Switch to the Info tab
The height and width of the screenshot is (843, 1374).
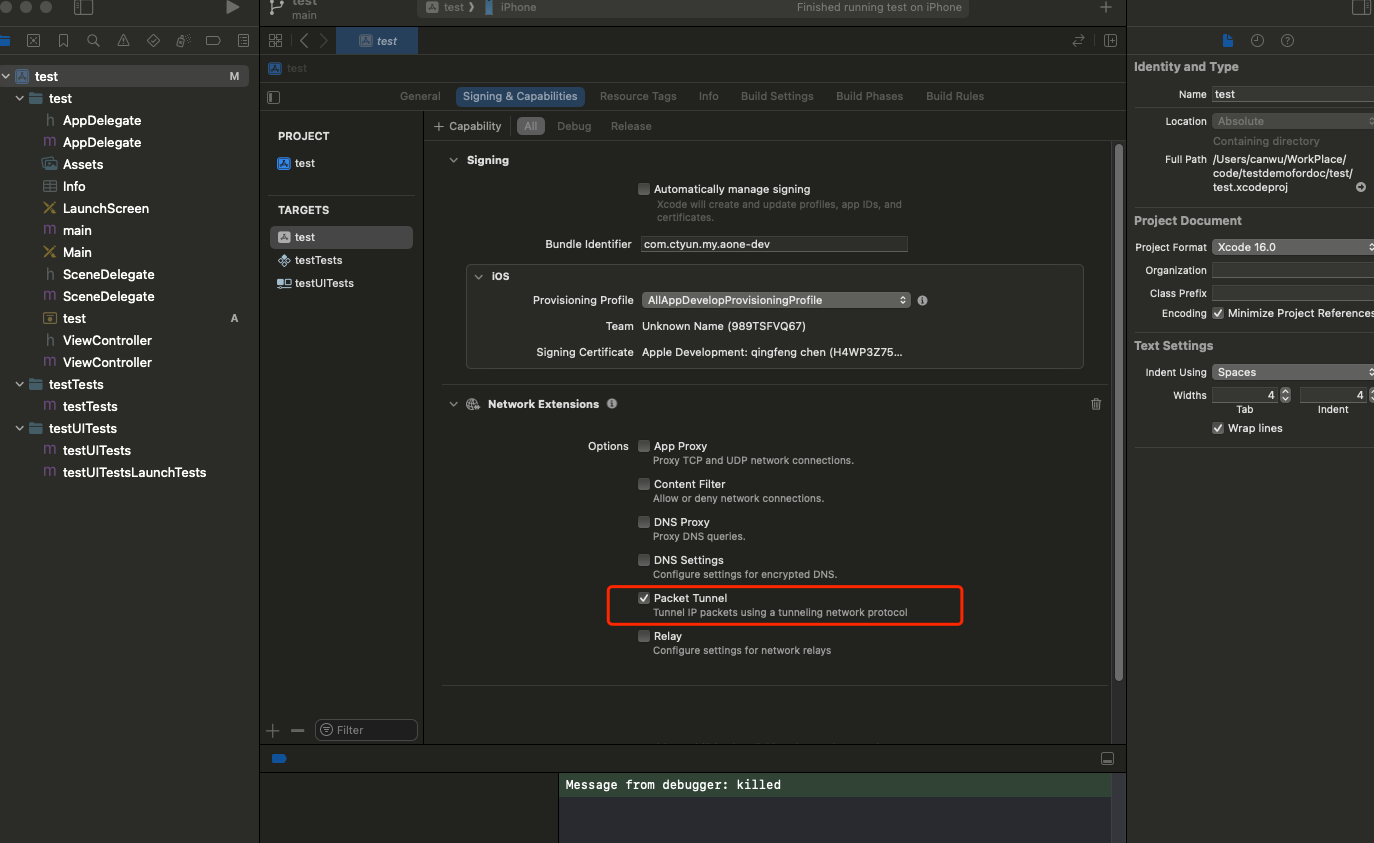click(709, 96)
